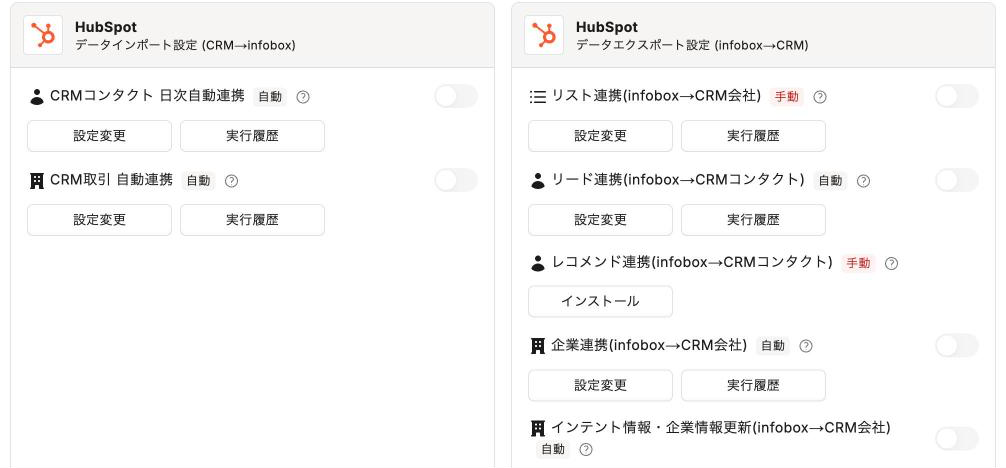
Task: Open help tooltip for 企業連携
Action: point(806,346)
